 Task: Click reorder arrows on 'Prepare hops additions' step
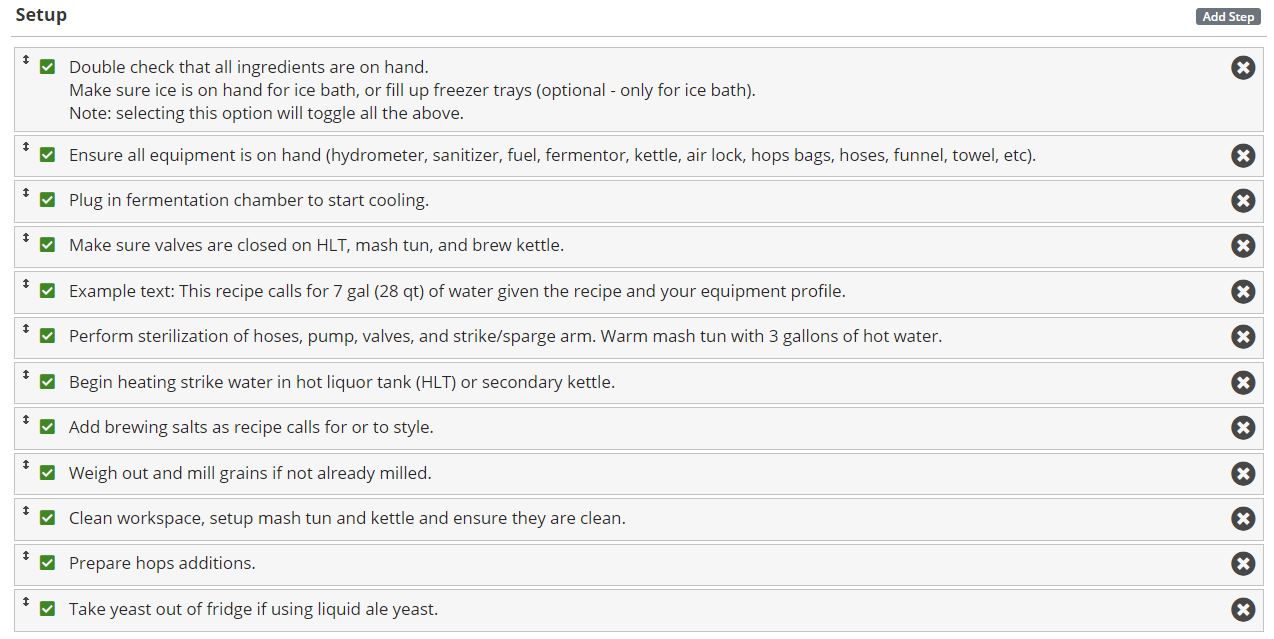click(x=26, y=555)
